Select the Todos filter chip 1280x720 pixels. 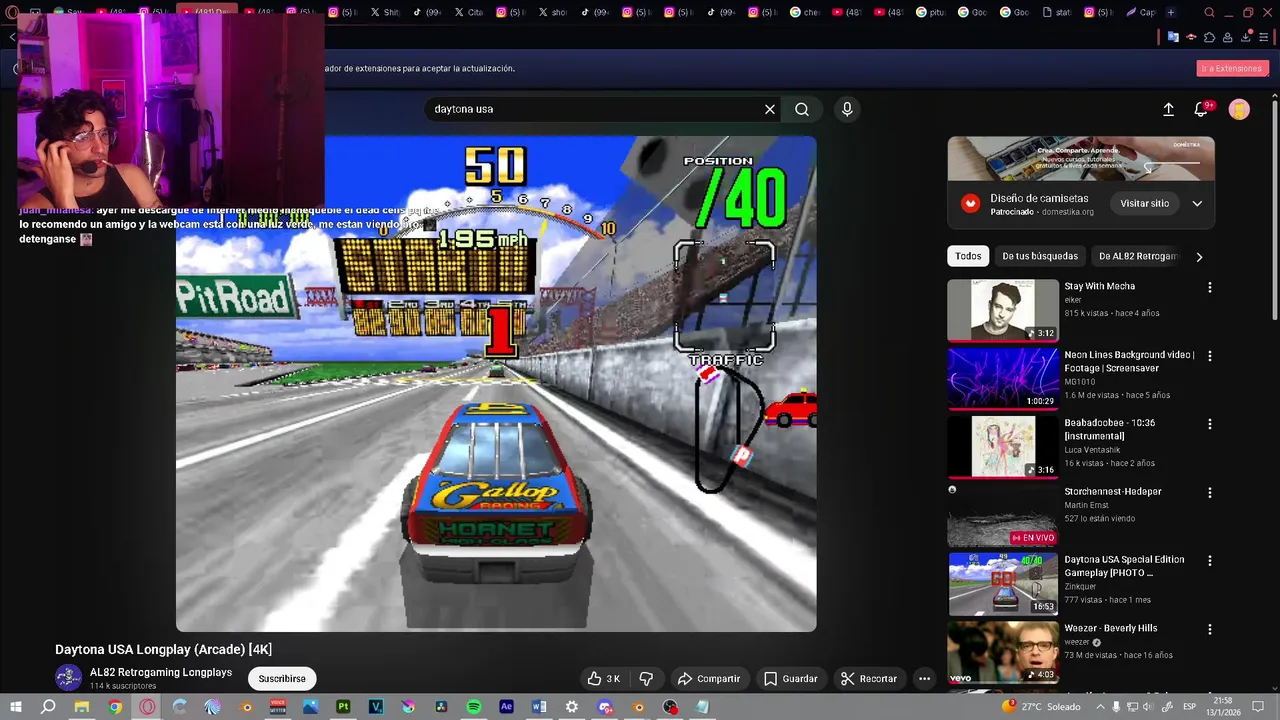pos(968,256)
